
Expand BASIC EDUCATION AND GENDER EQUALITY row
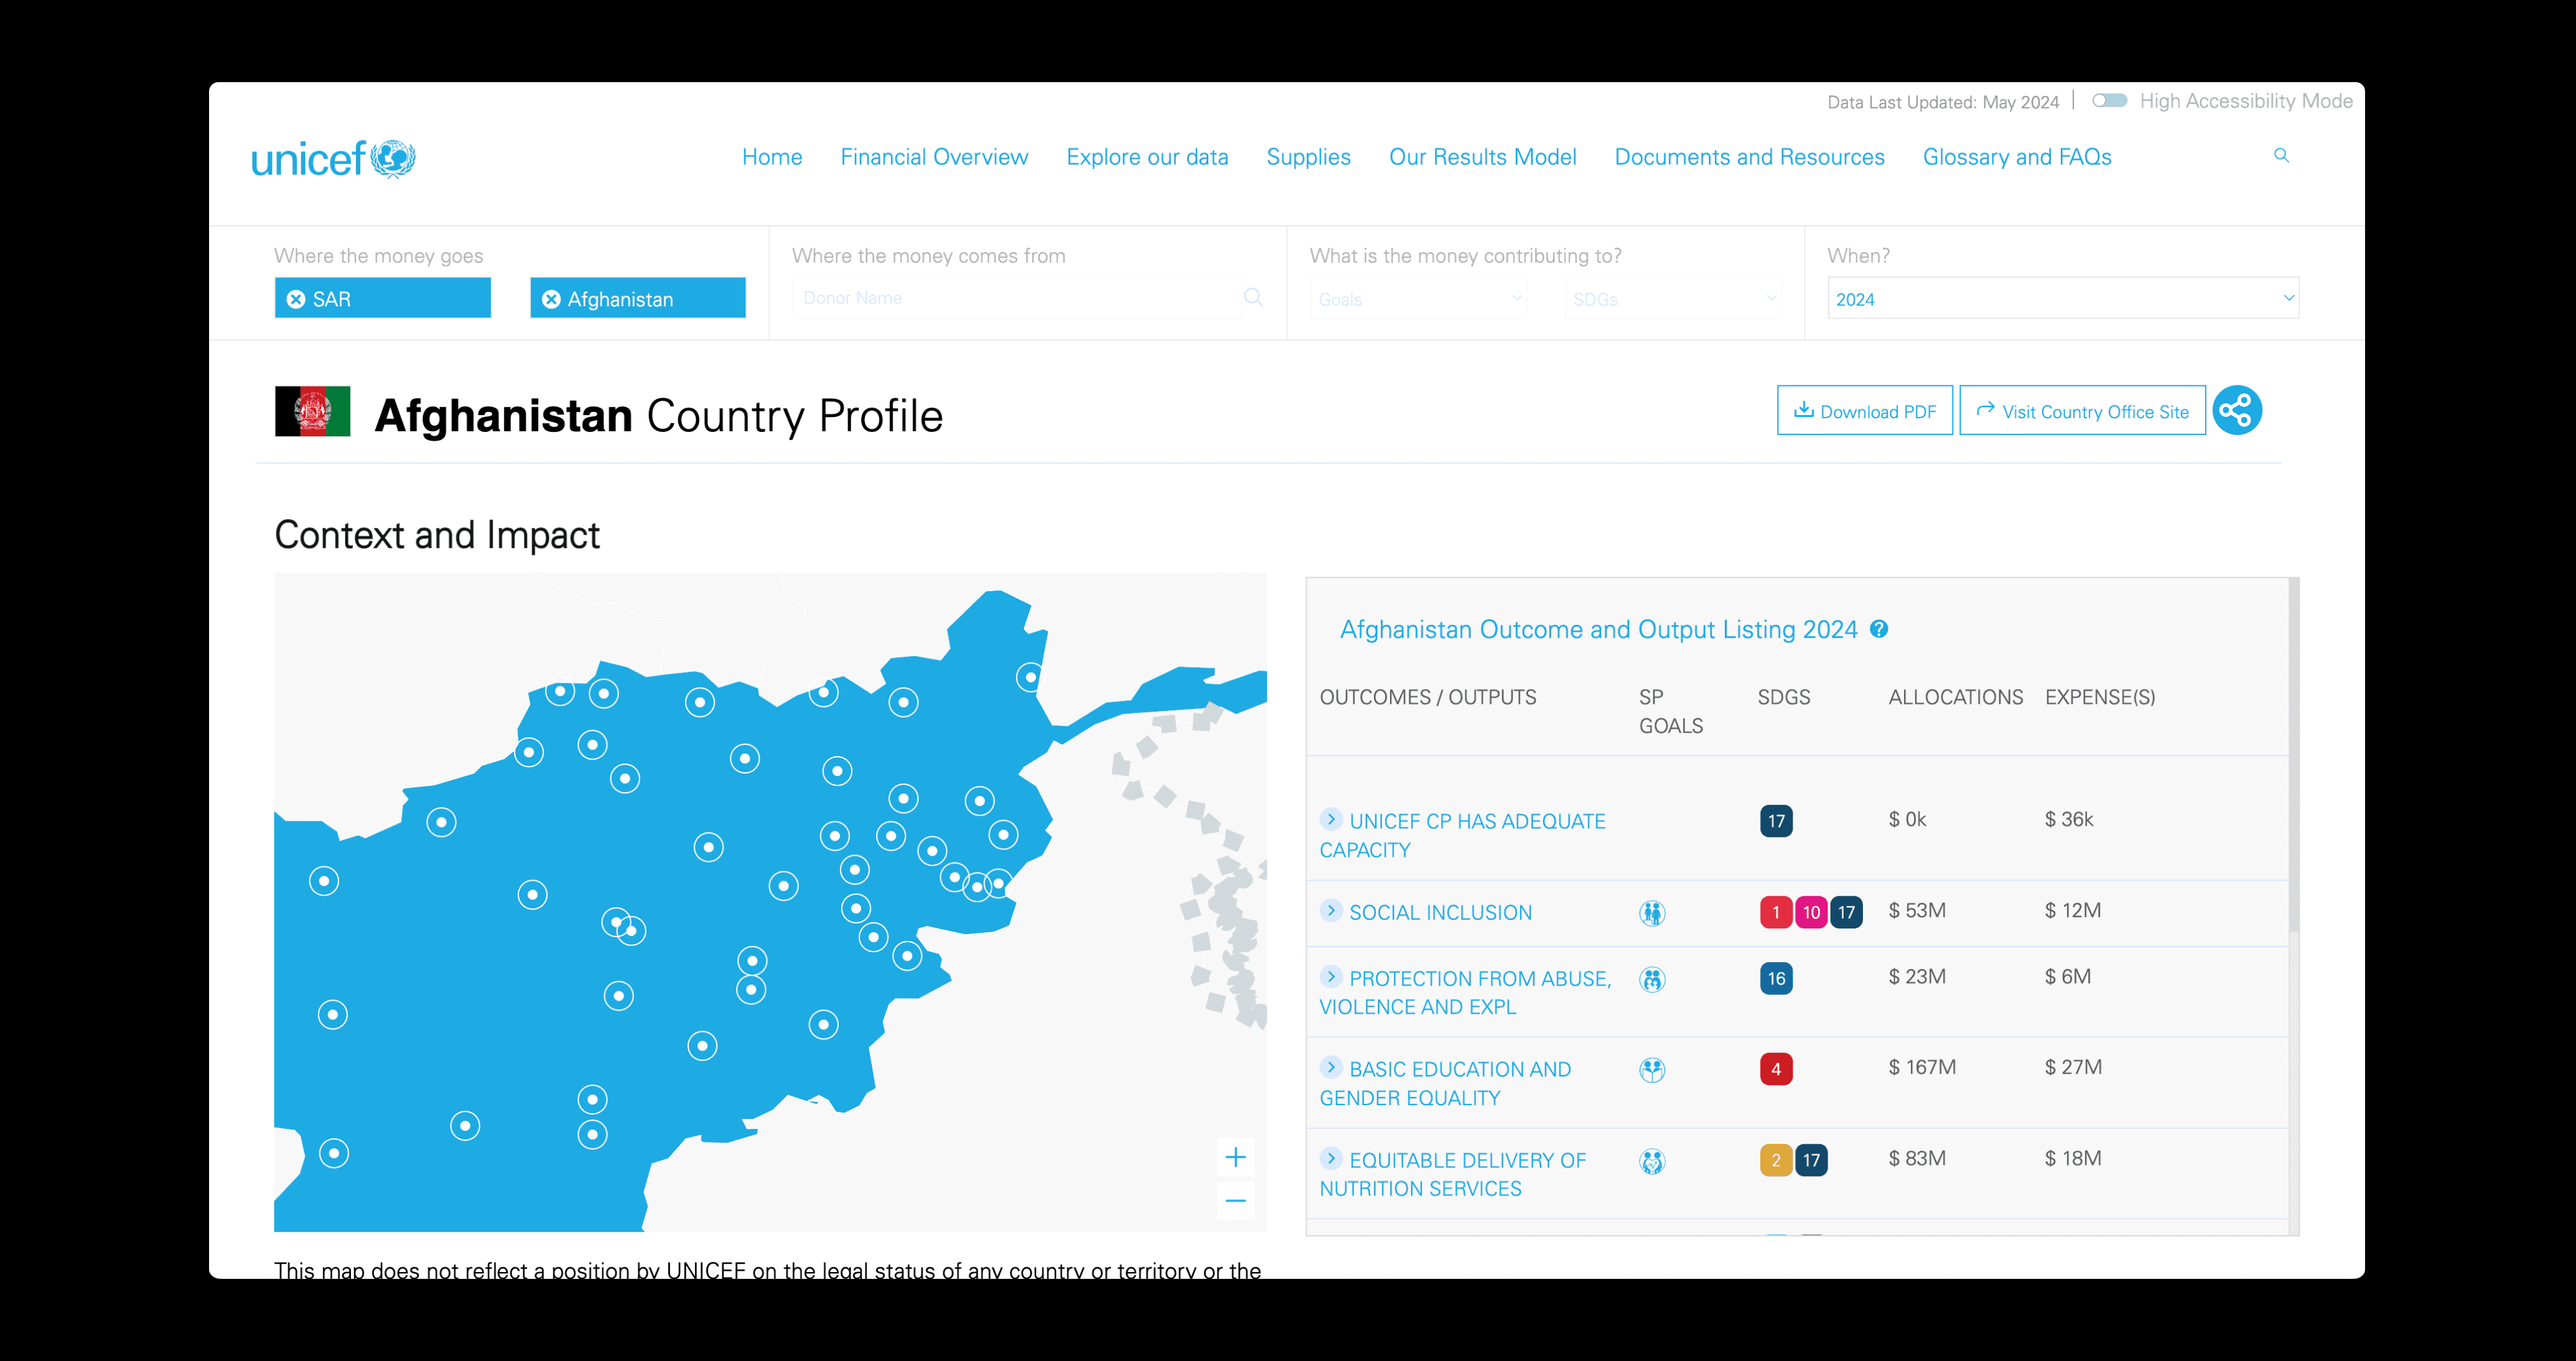coord(1330,1067)
